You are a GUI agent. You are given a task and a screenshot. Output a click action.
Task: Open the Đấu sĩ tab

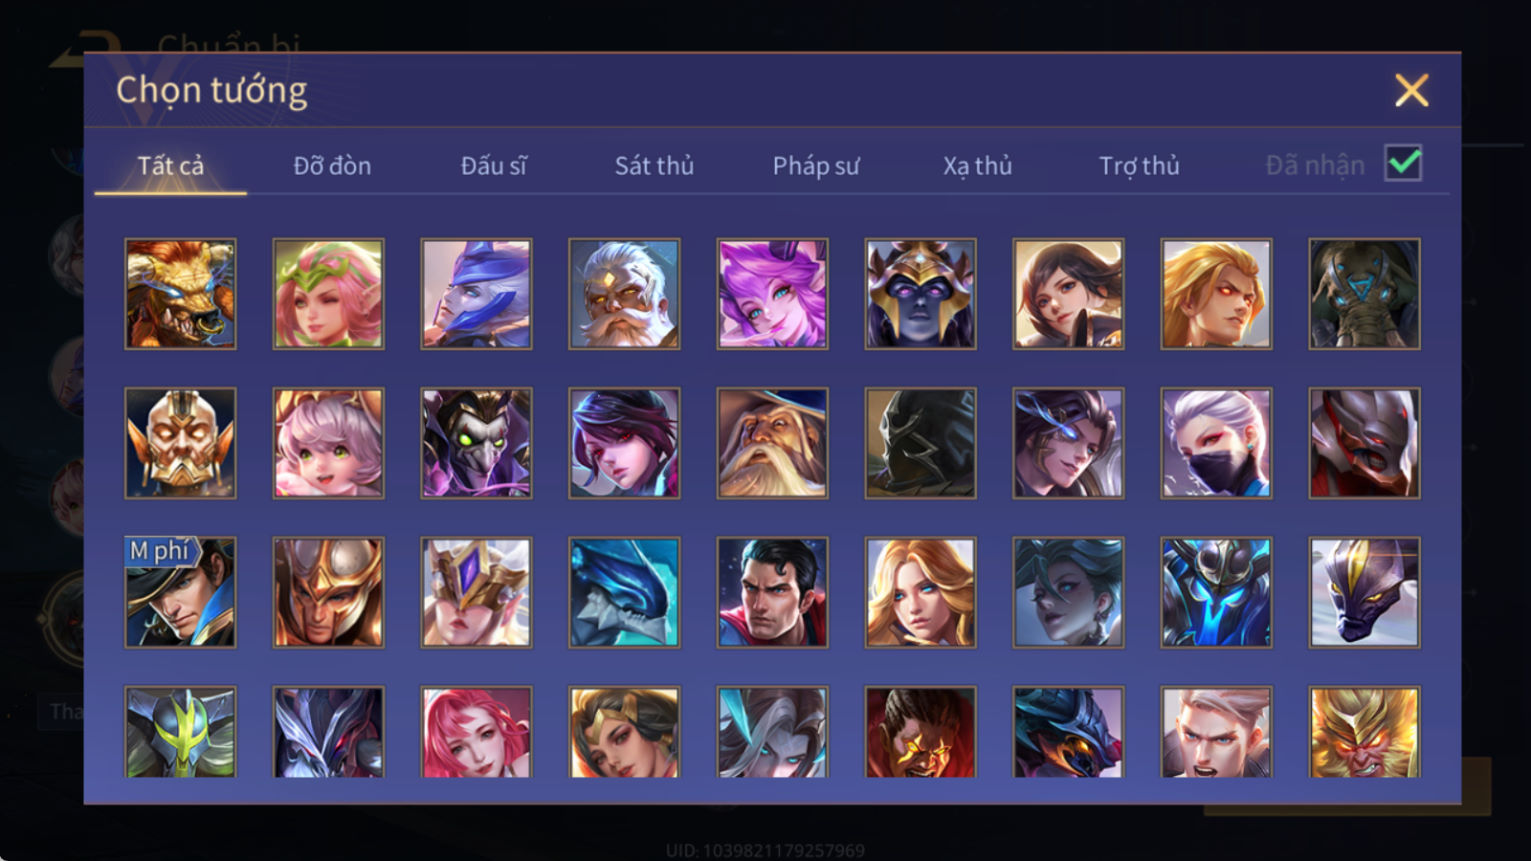493,165
